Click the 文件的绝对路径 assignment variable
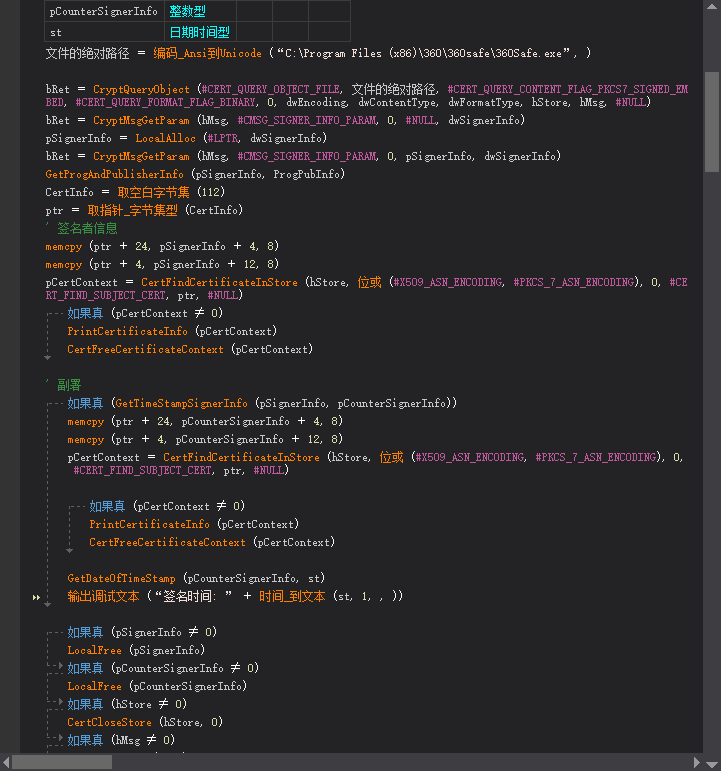Image resolution: width=721 pixels, height=771 pixels. (x=88, y=53)
